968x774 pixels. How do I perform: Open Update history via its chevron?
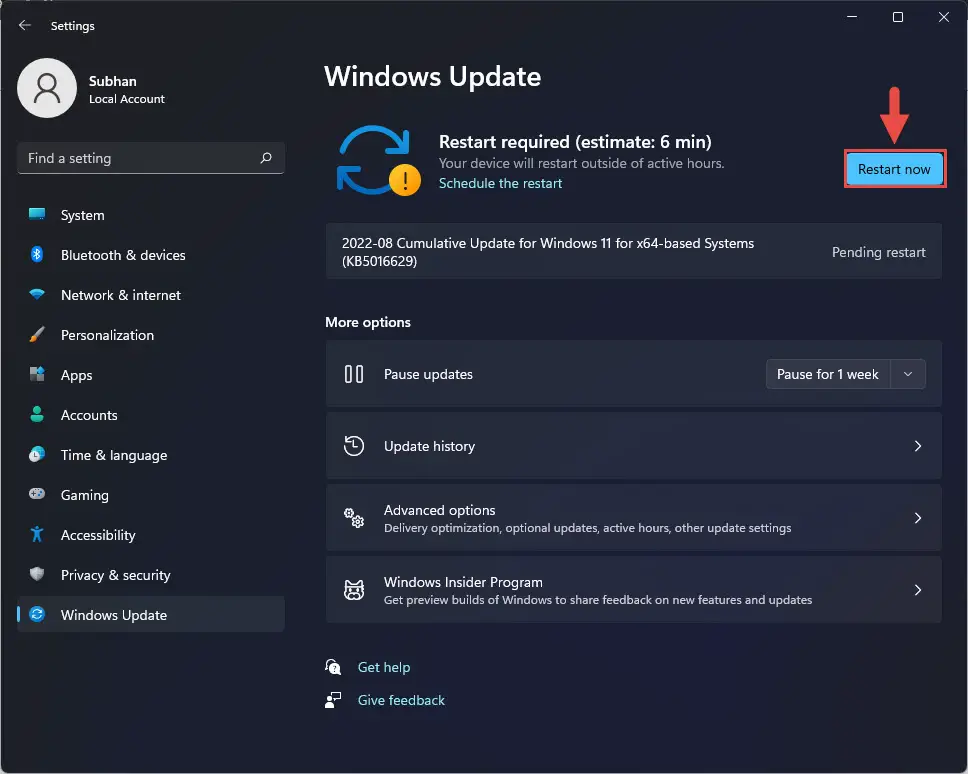(x=918, y=446)
